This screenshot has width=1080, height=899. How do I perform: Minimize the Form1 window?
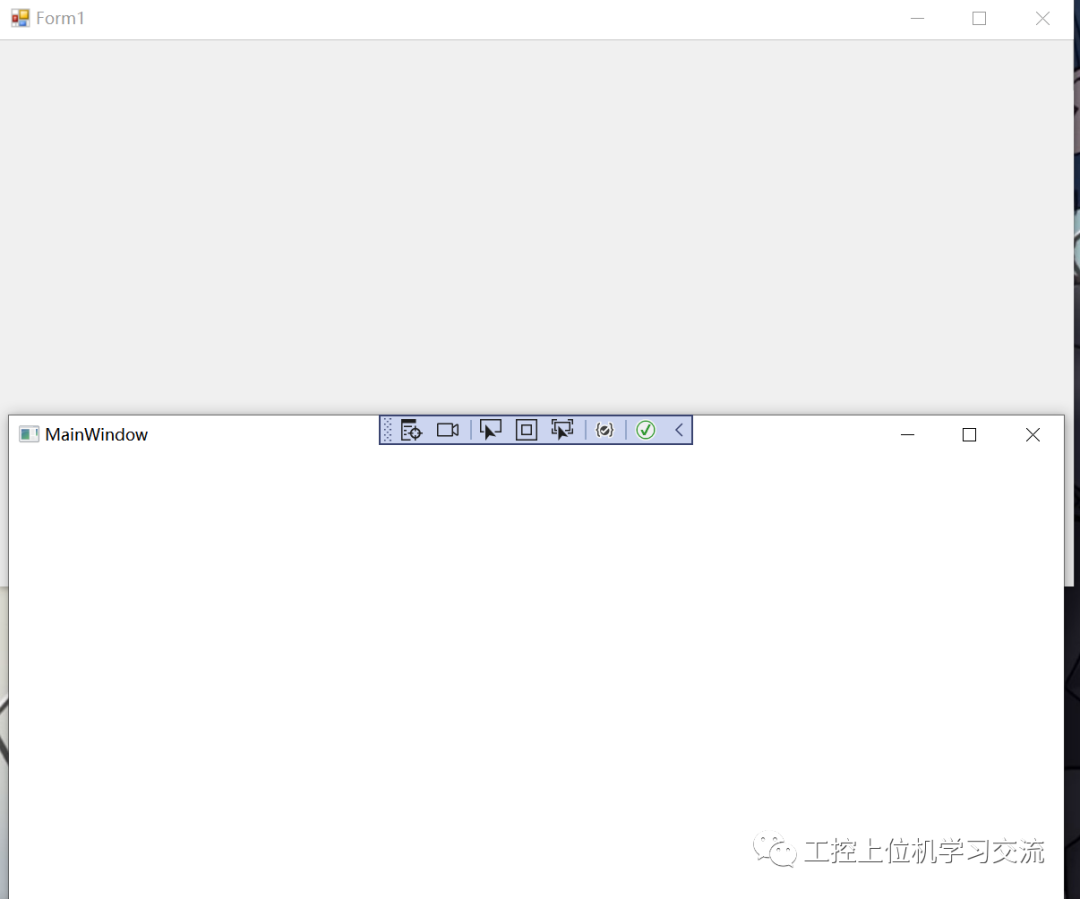pyautogui.click(x=917, y=19)
